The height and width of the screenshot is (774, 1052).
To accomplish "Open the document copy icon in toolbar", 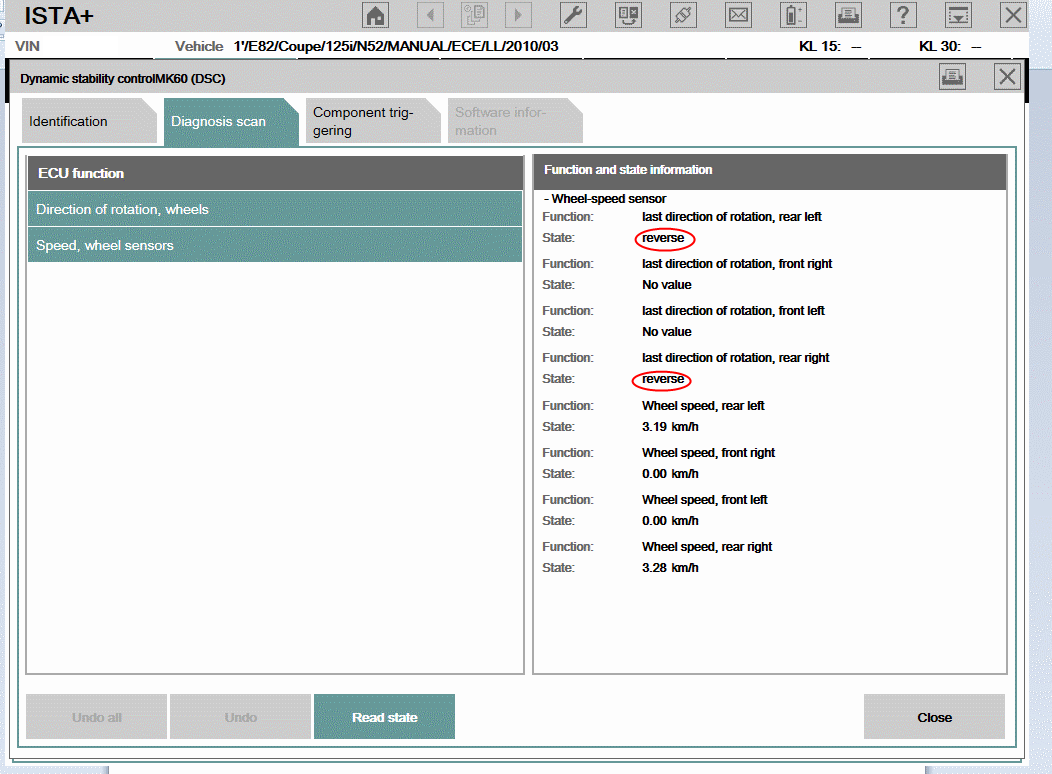I will pos(474,15).
